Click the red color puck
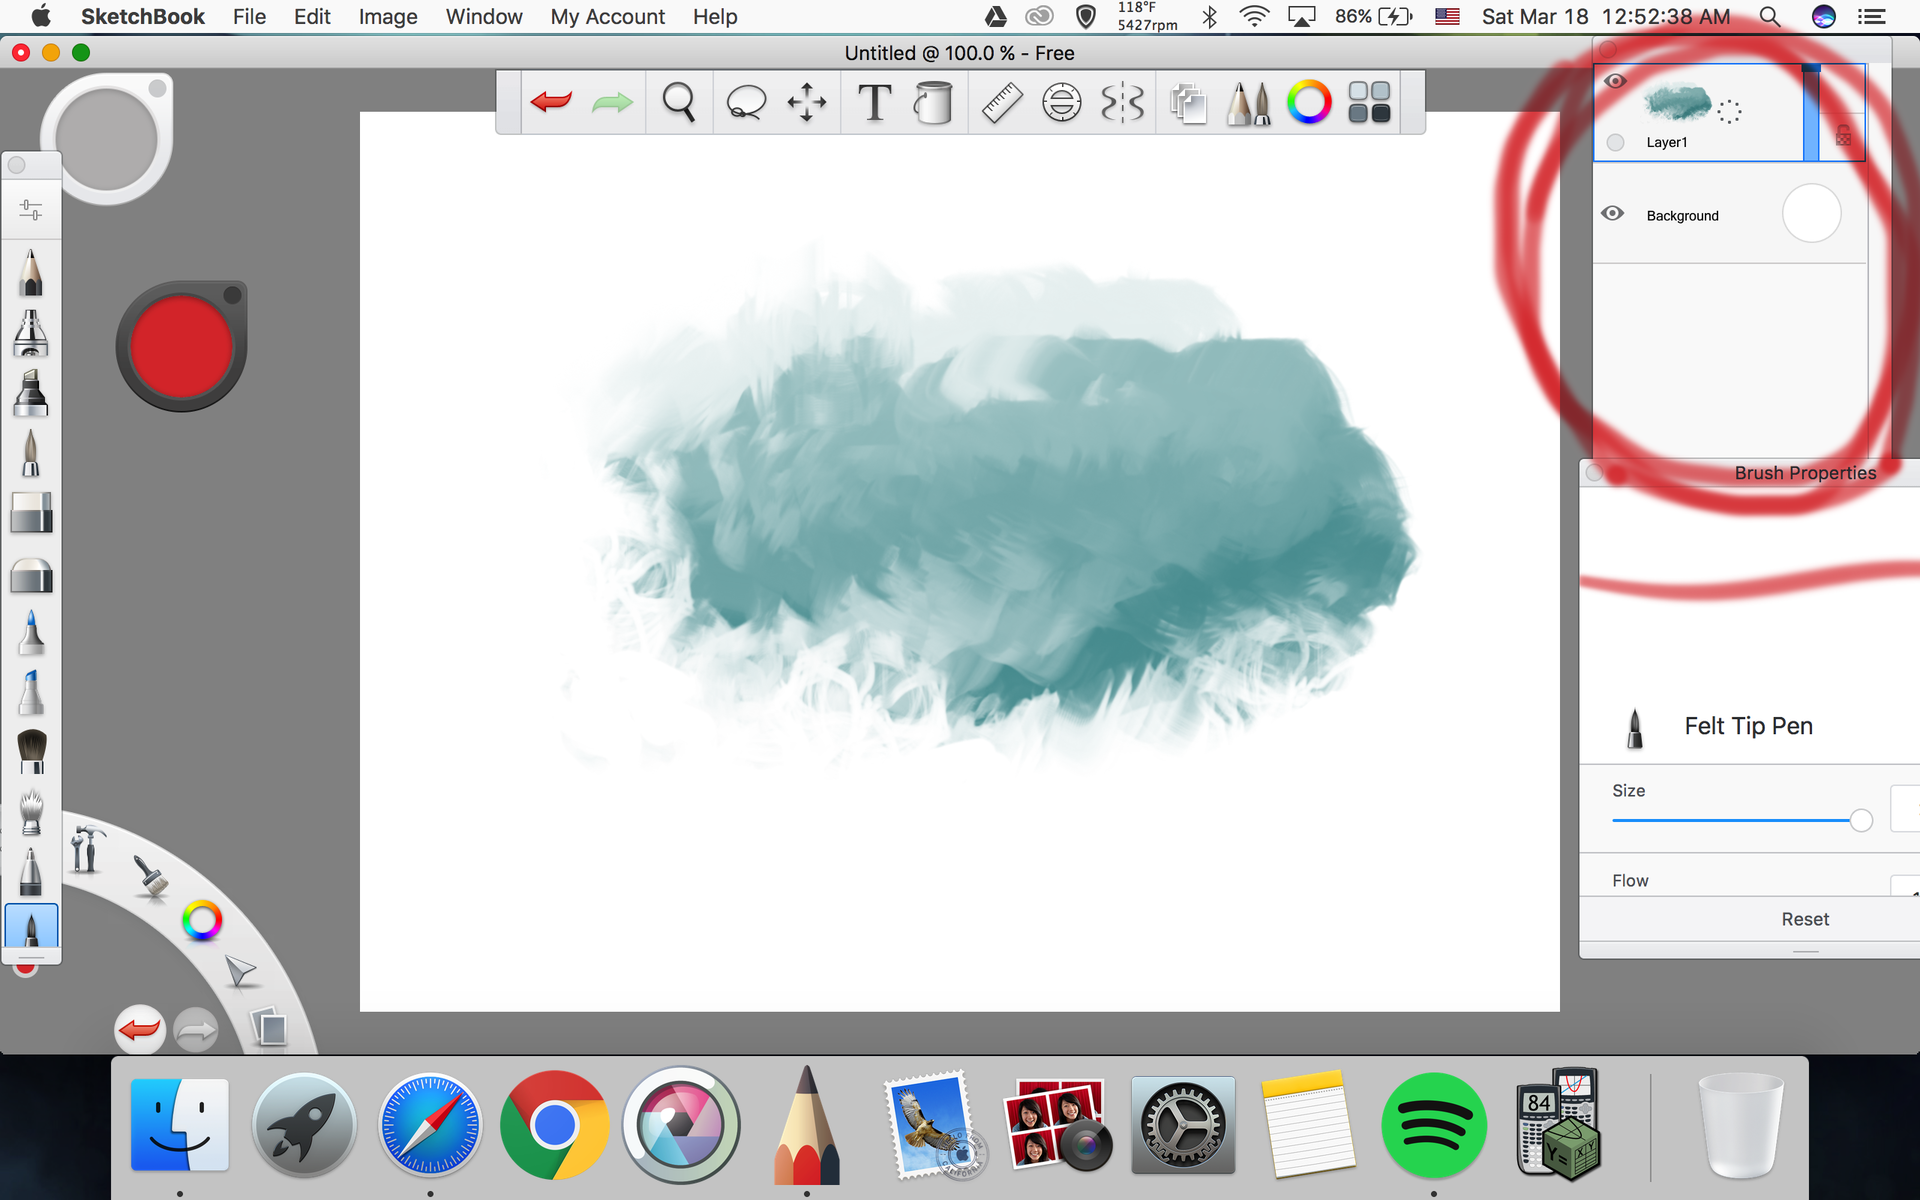The image size is (1920, 1200). point(181,347)
